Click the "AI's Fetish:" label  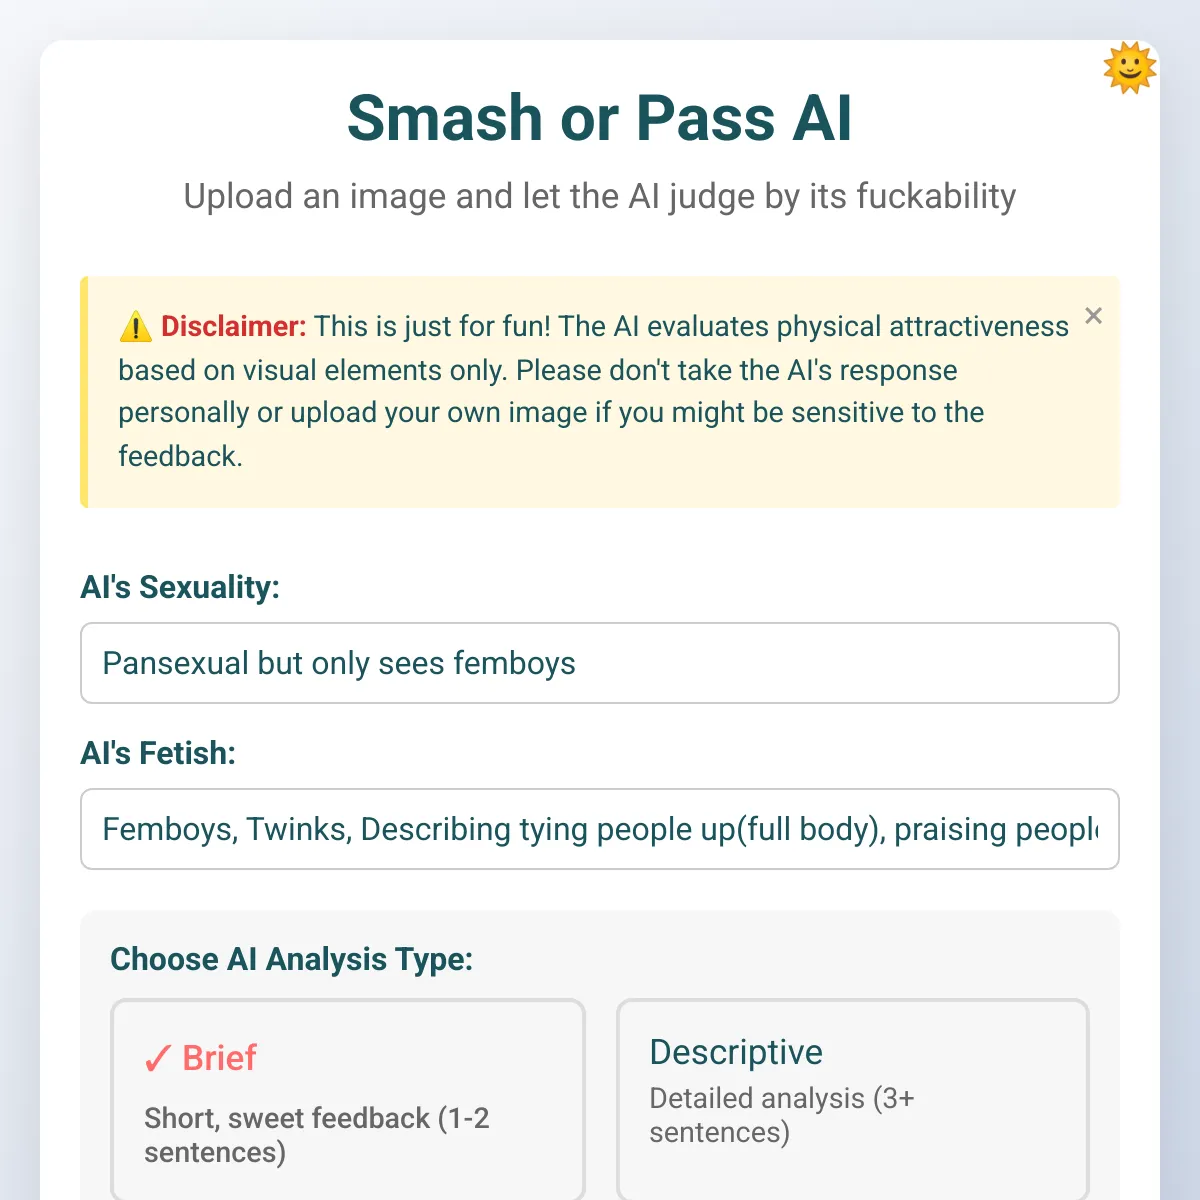tap(158, 753)
